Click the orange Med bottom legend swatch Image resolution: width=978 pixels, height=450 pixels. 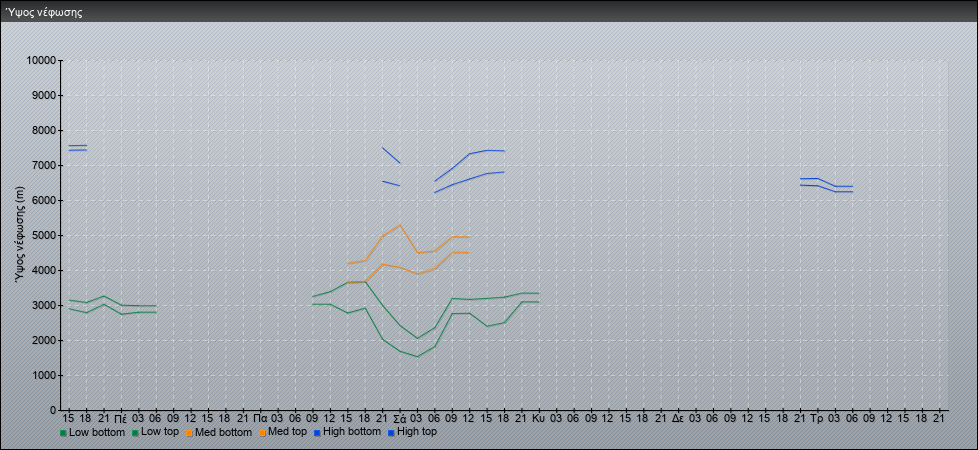pos(189,433)
